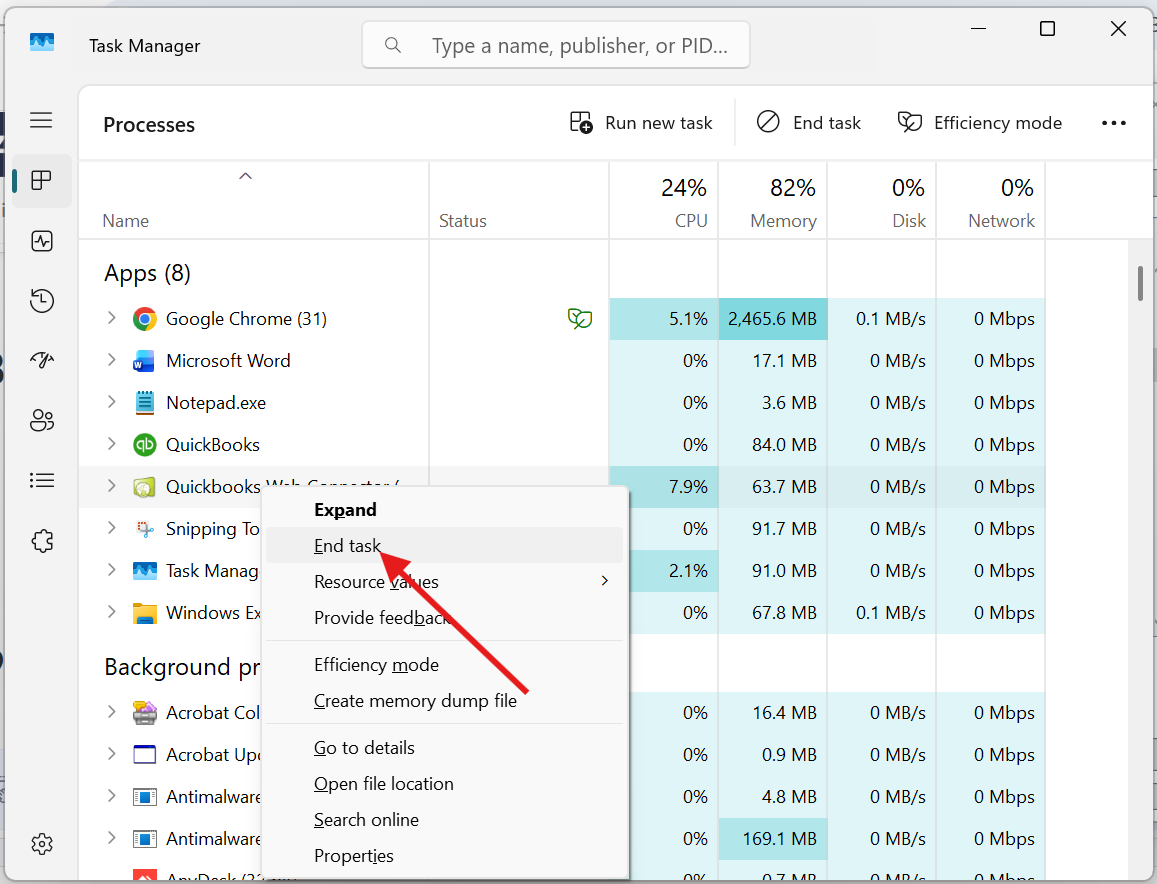Open App history from sidebar
Viewport: 1157px width, 884px height.
point(41,301)
